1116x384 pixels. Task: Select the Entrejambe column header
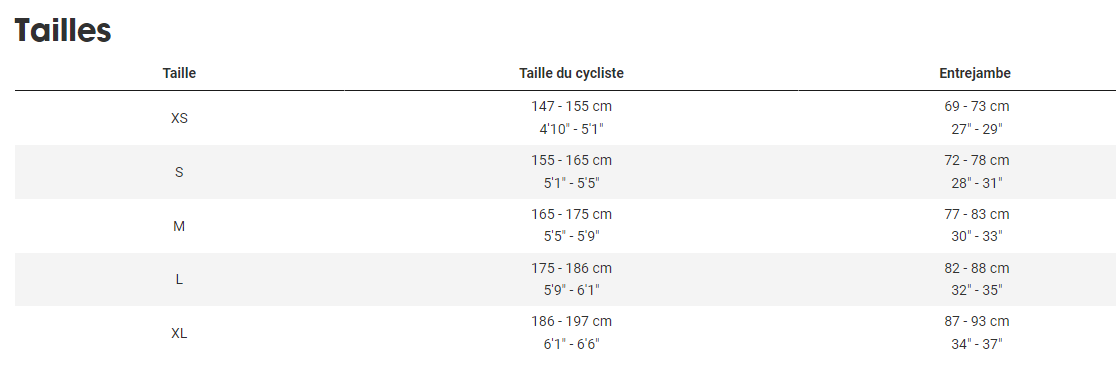click(x=975, y=73)
